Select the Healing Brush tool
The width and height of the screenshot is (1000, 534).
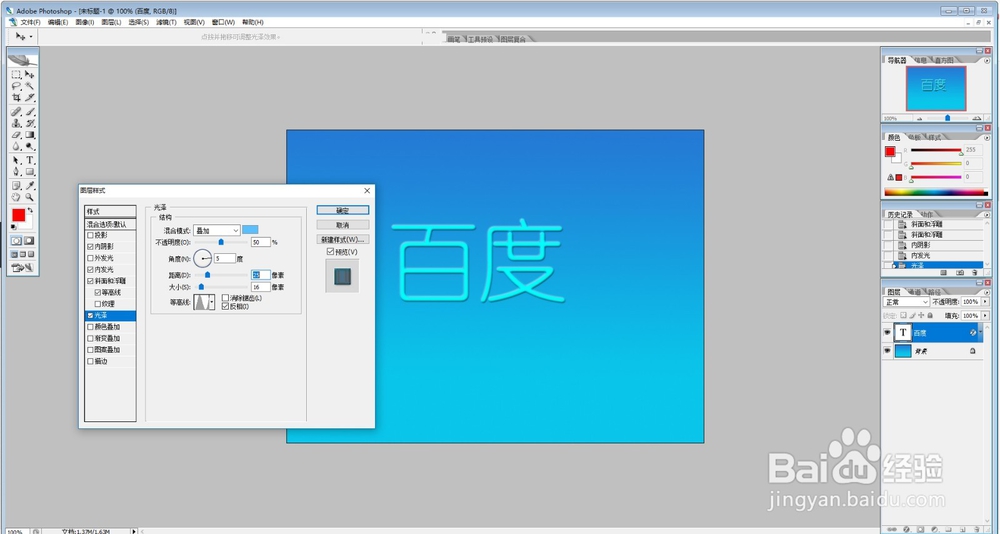point(17,112)
